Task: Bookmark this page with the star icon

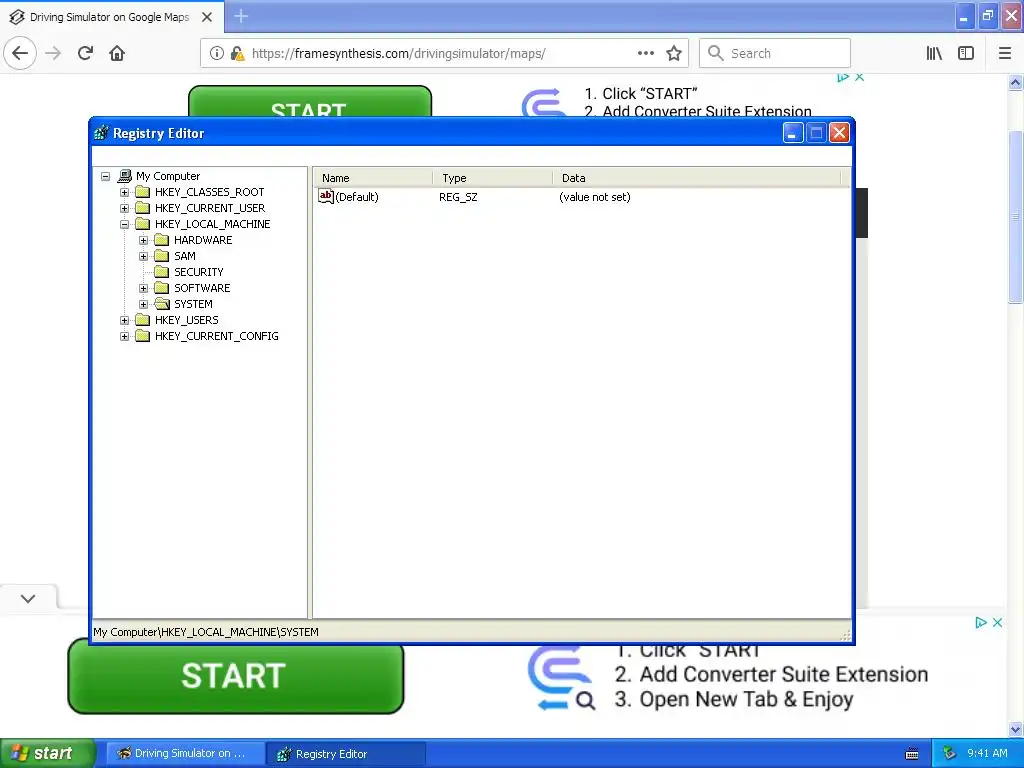Action: click(674, 54)
